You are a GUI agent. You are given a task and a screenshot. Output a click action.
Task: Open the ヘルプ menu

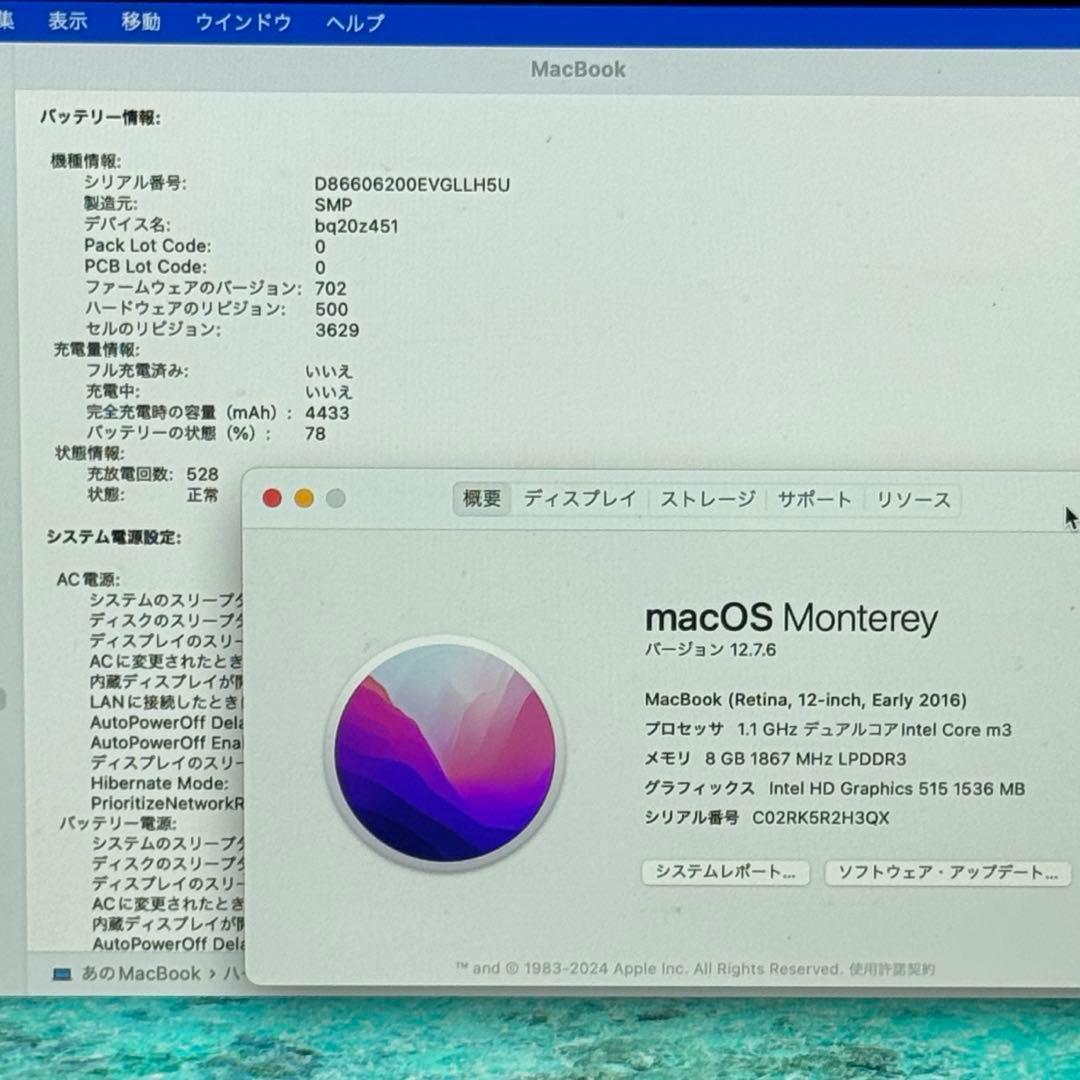[355, 21]
